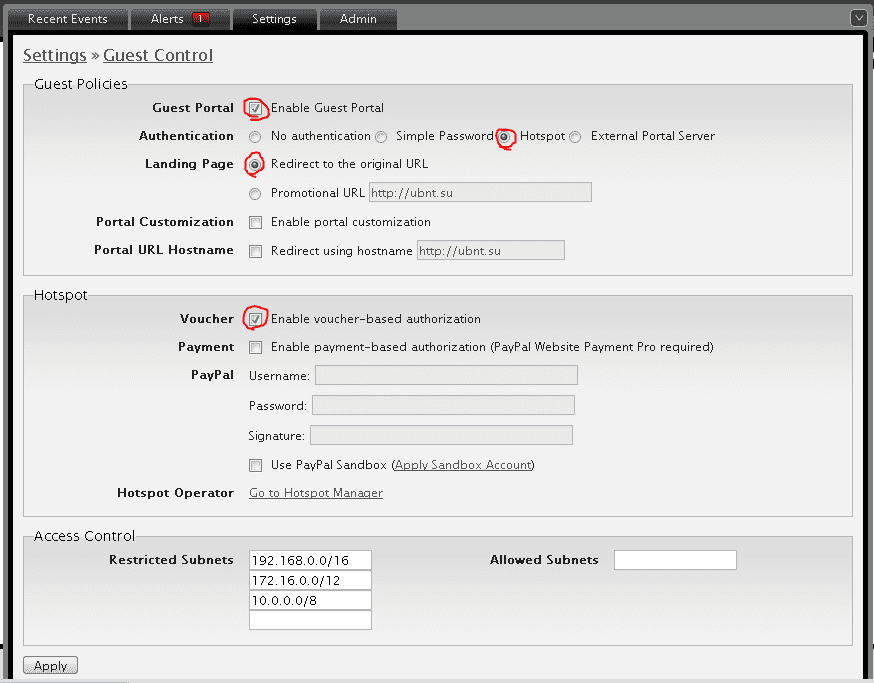Open the Recent Events tab

(x=67, y=19)
